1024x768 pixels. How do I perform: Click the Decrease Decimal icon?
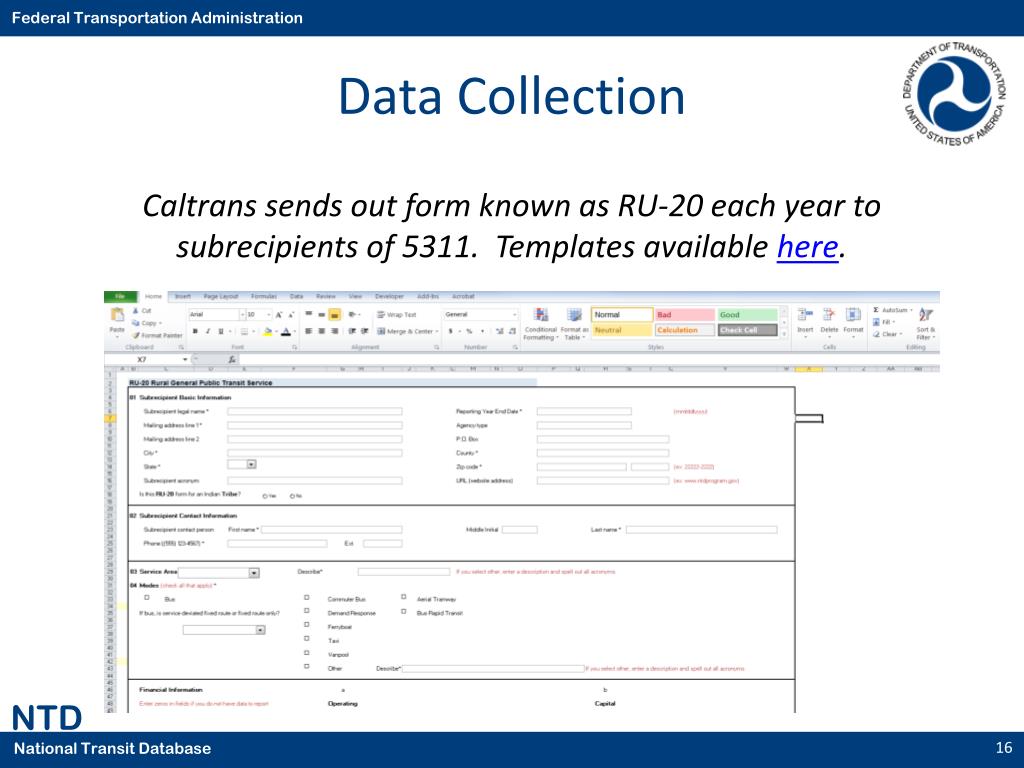(x=512, y=331)
